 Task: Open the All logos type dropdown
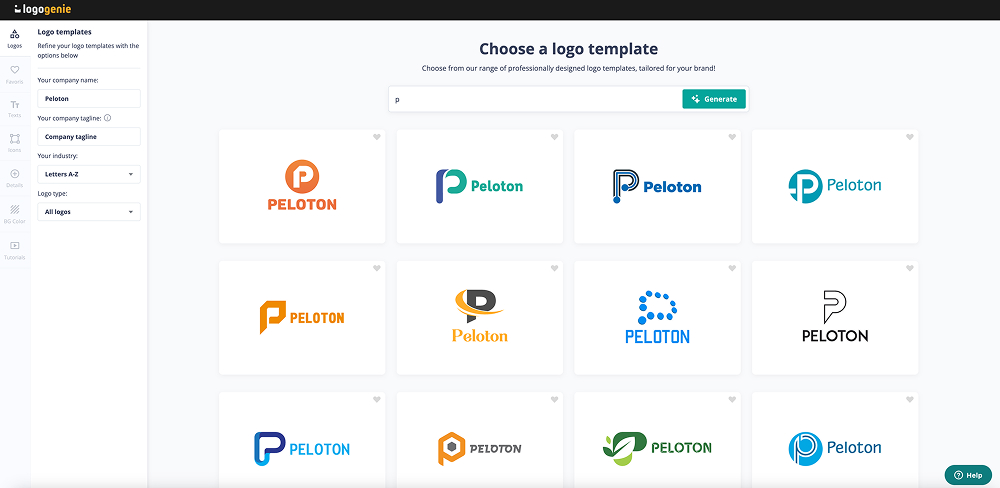[x=89, y=212]
